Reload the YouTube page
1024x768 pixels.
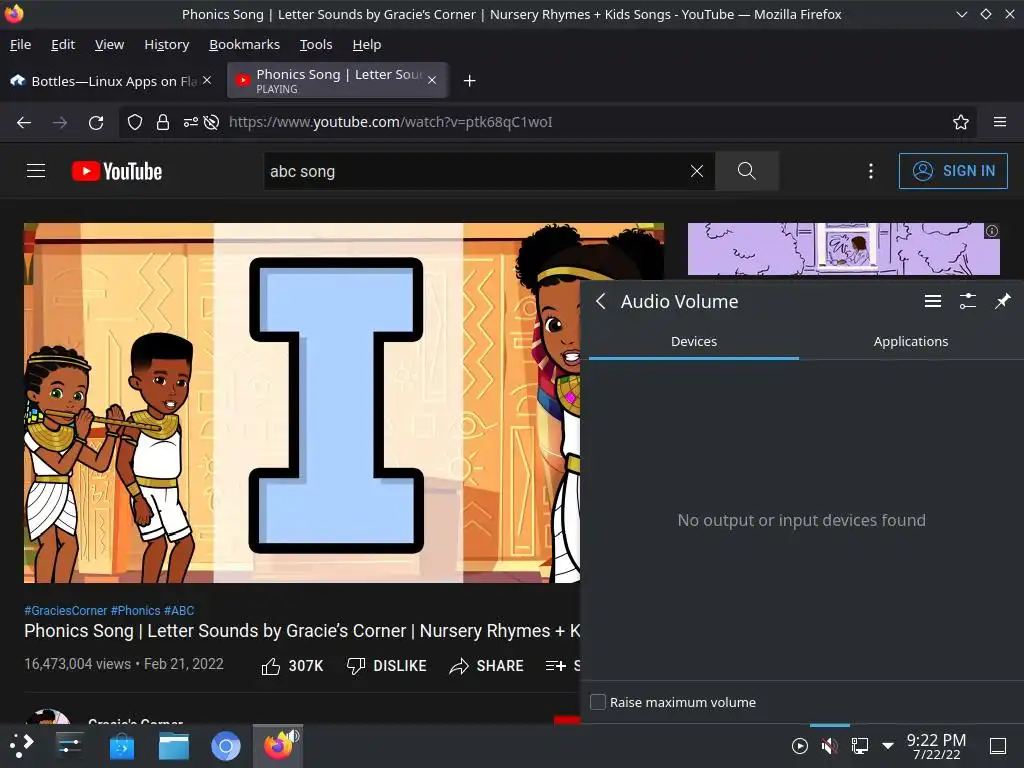96,122
